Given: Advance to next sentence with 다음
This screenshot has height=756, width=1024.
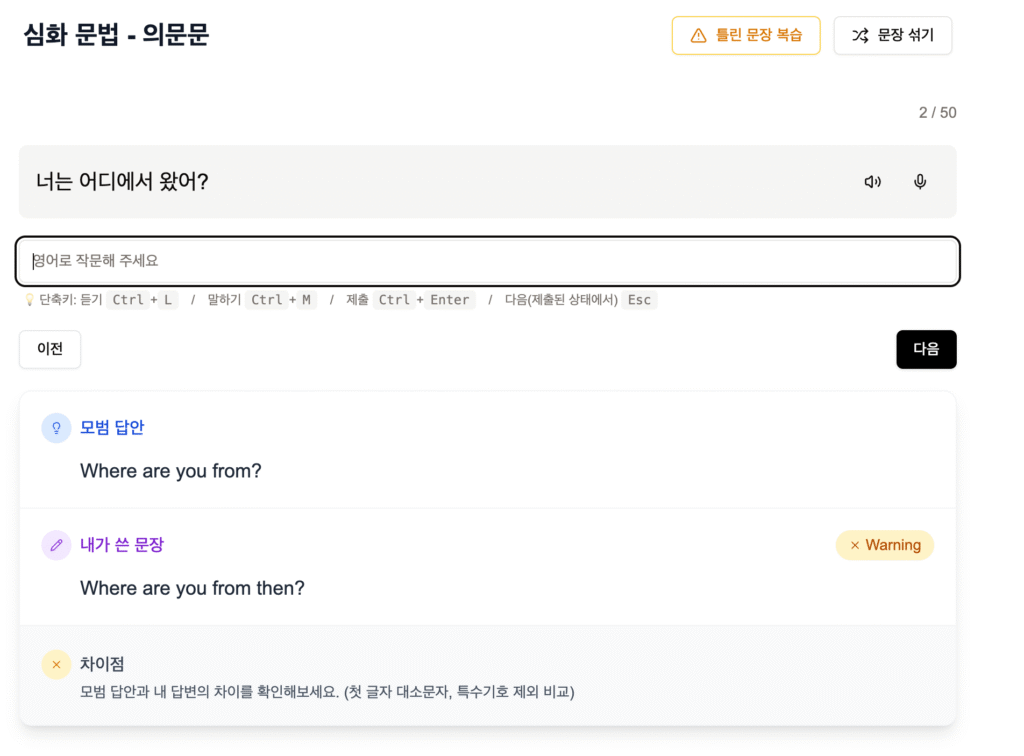Looking at the screenshot, I should (926, 349).
